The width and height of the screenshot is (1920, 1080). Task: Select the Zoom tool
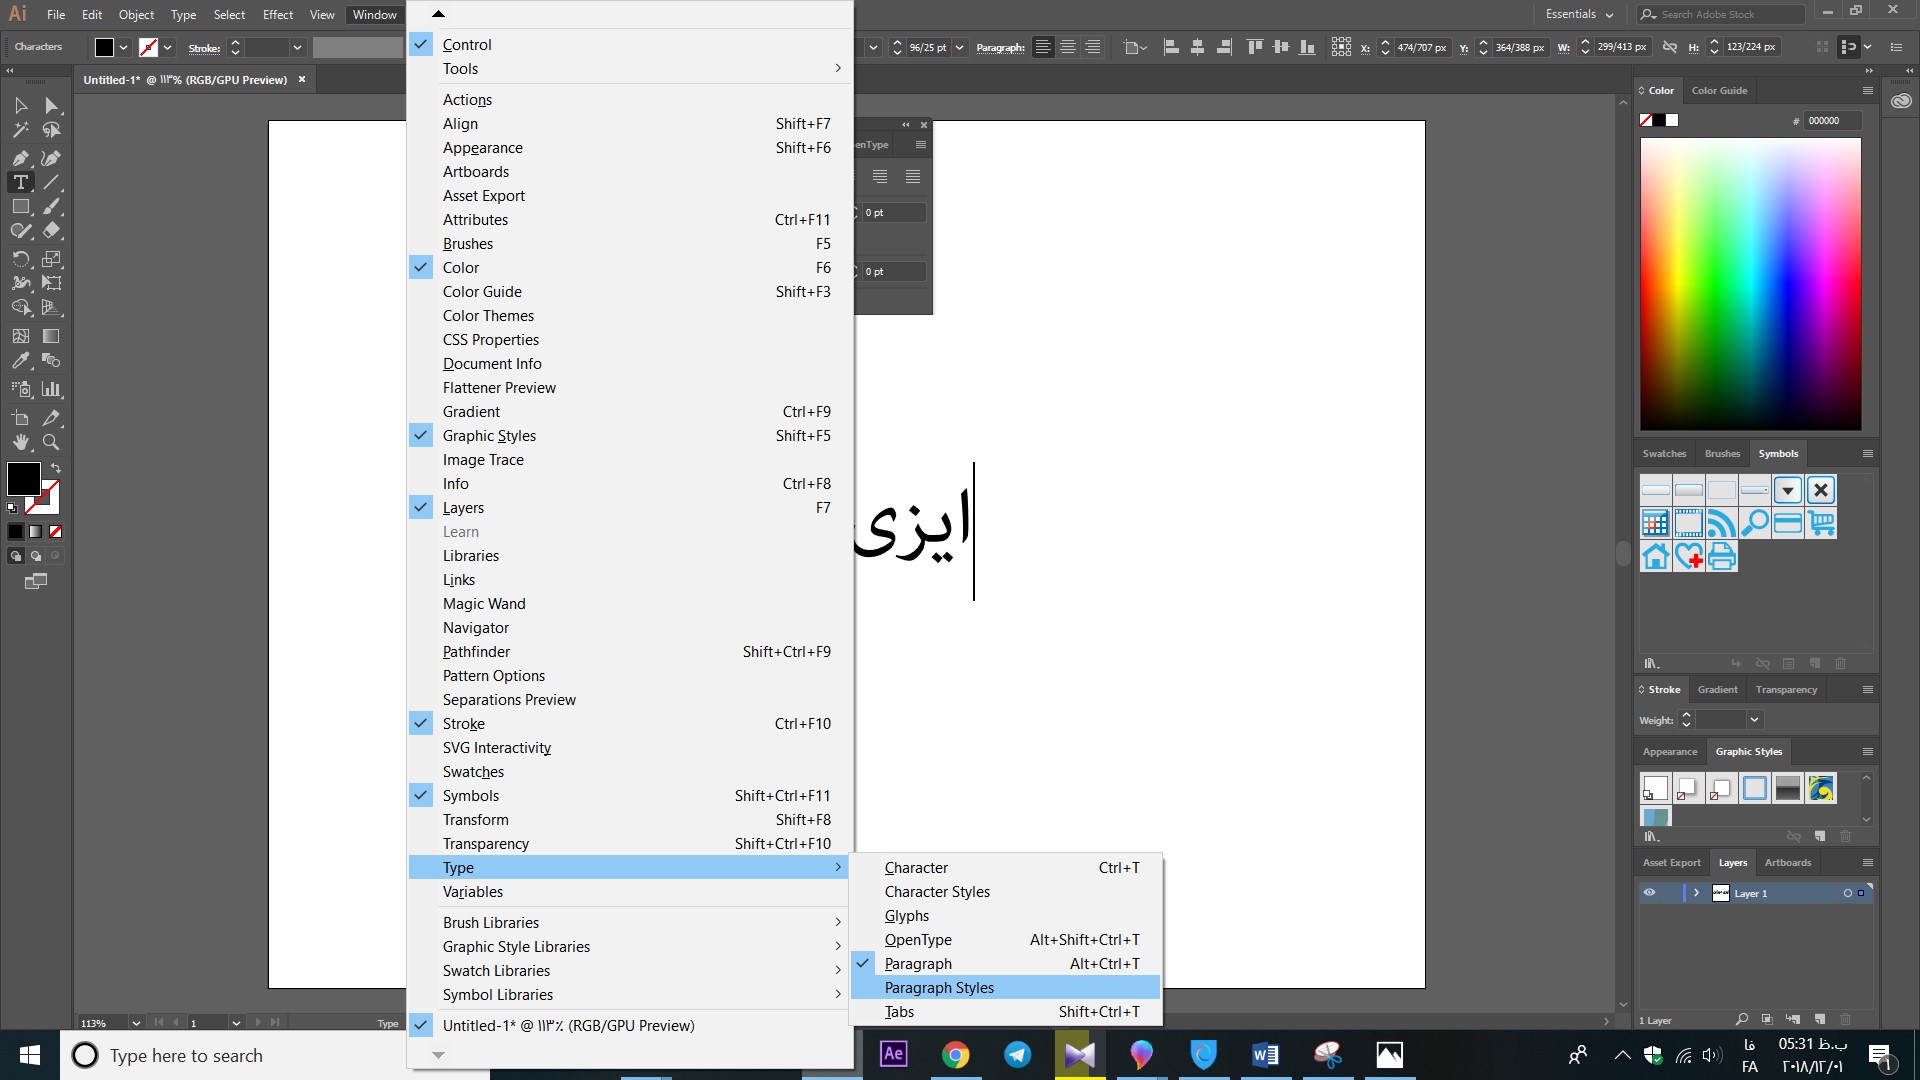tap(51, 443)
